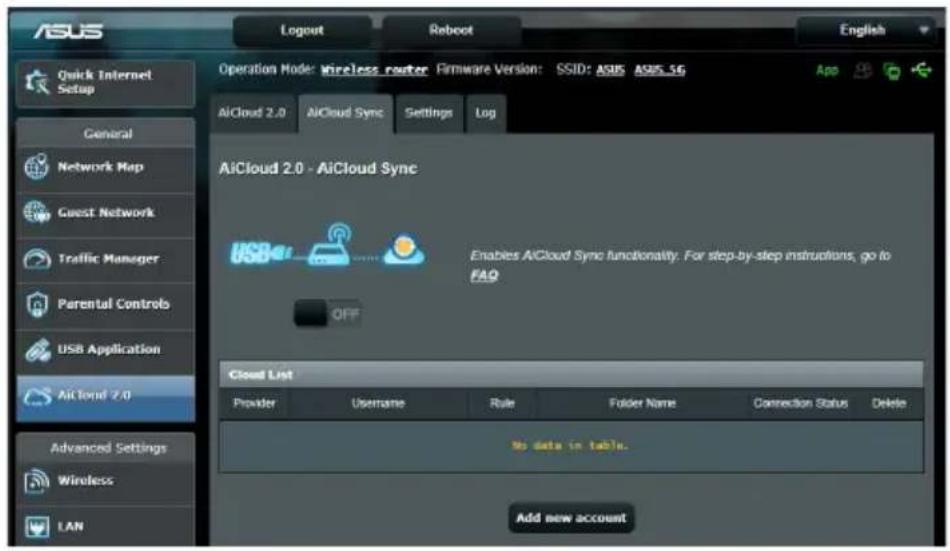950x551 pixels.
Task: Click the General section header
Action: click(106, 133)
